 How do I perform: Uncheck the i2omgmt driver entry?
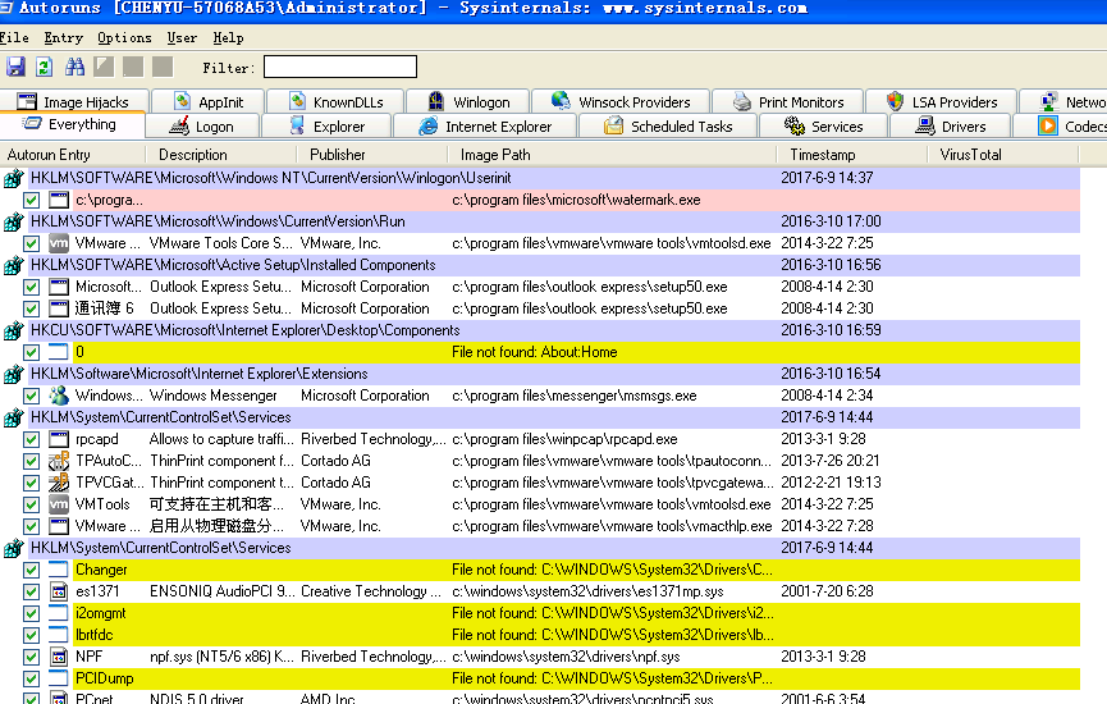[x=31, y=614]
